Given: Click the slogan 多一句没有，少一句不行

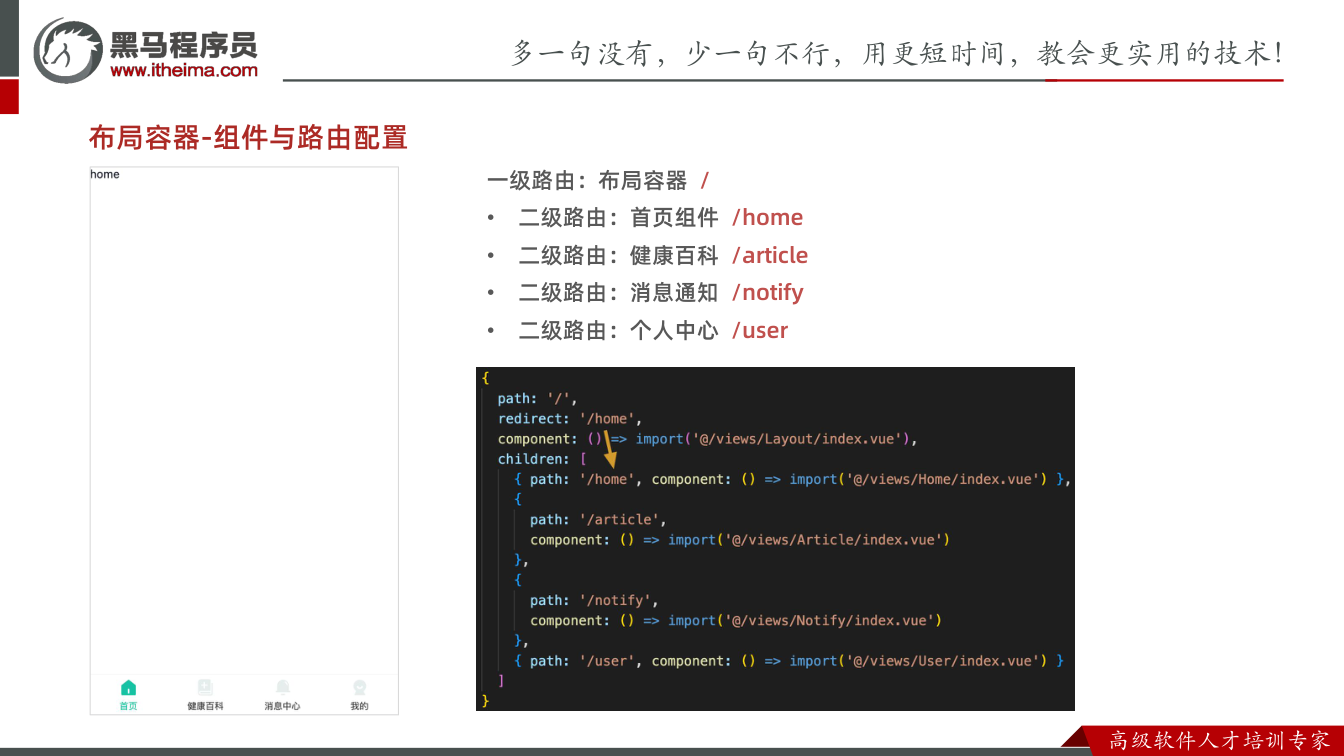Looking at the screenshot, I should (x=671, y=53).
